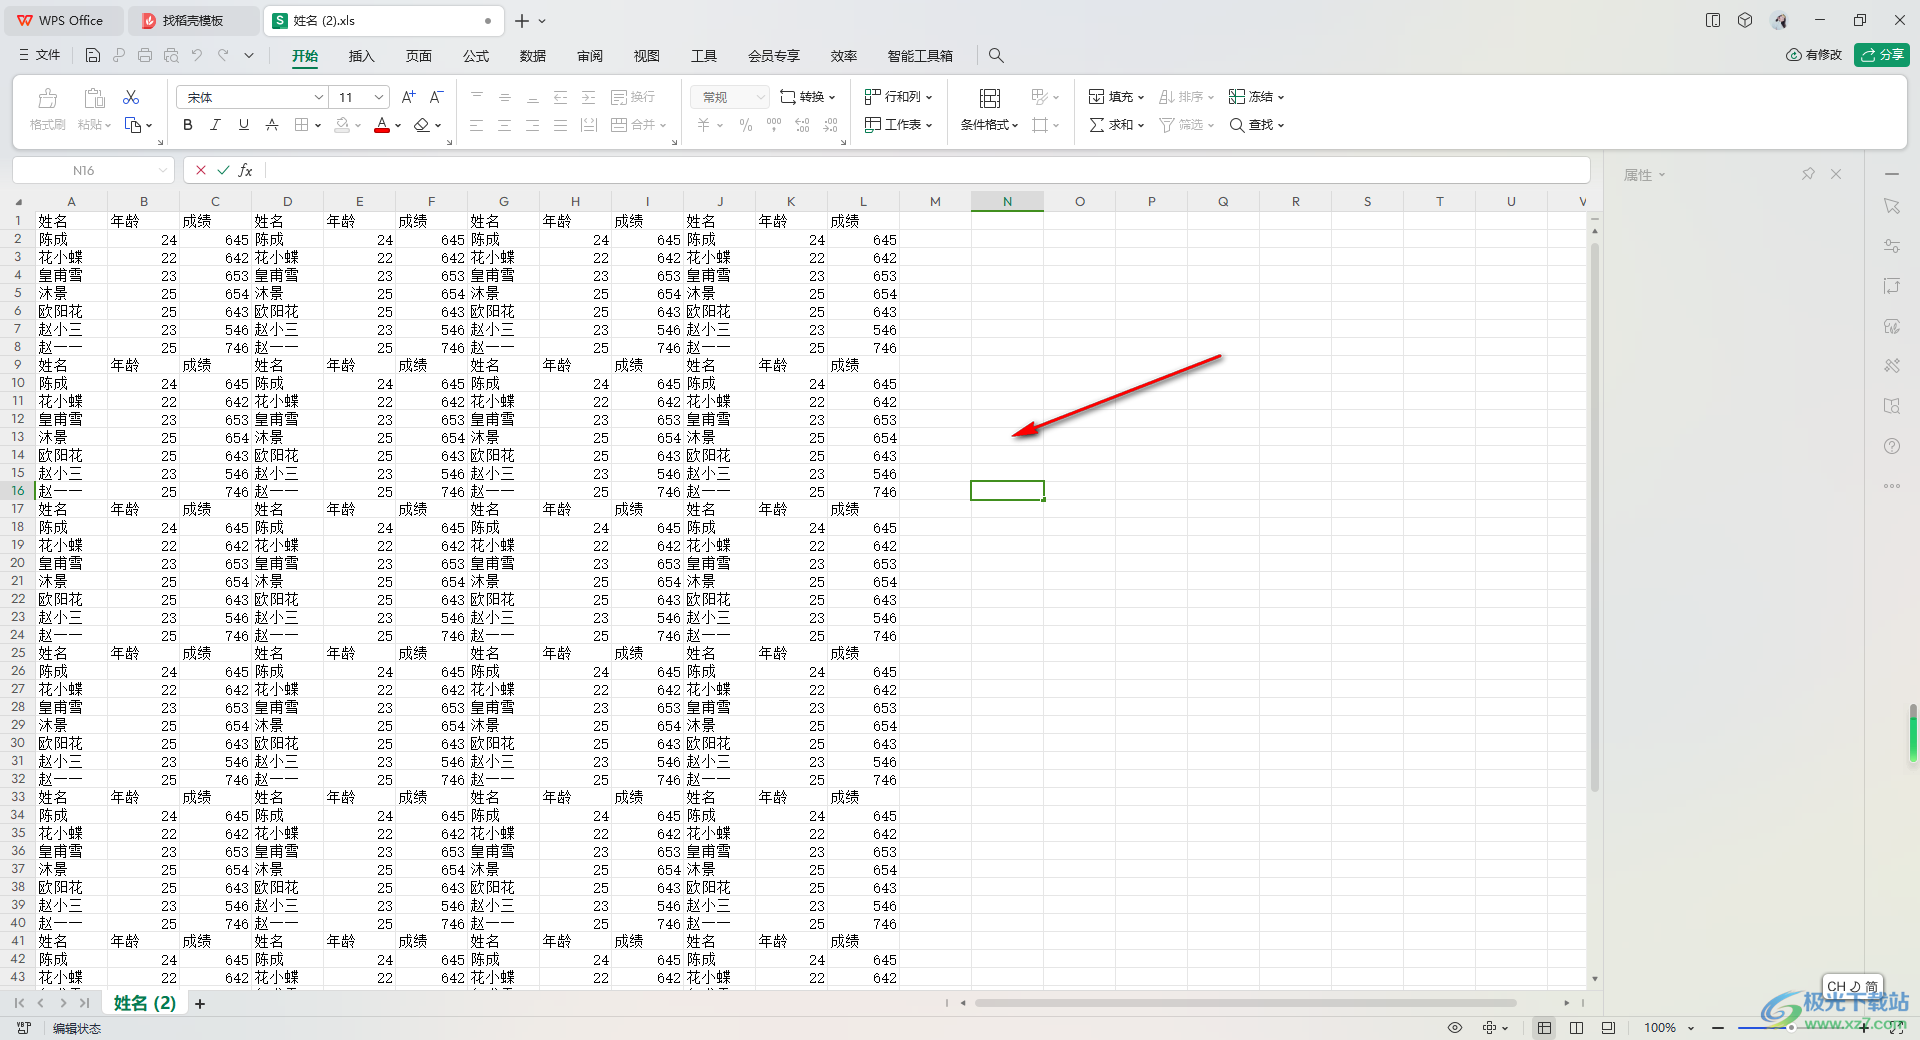Image resolution: width=1920 pixels, height=1040 pixels.
Task: Set horizontal center alignment
Action: tap(505, 125)
